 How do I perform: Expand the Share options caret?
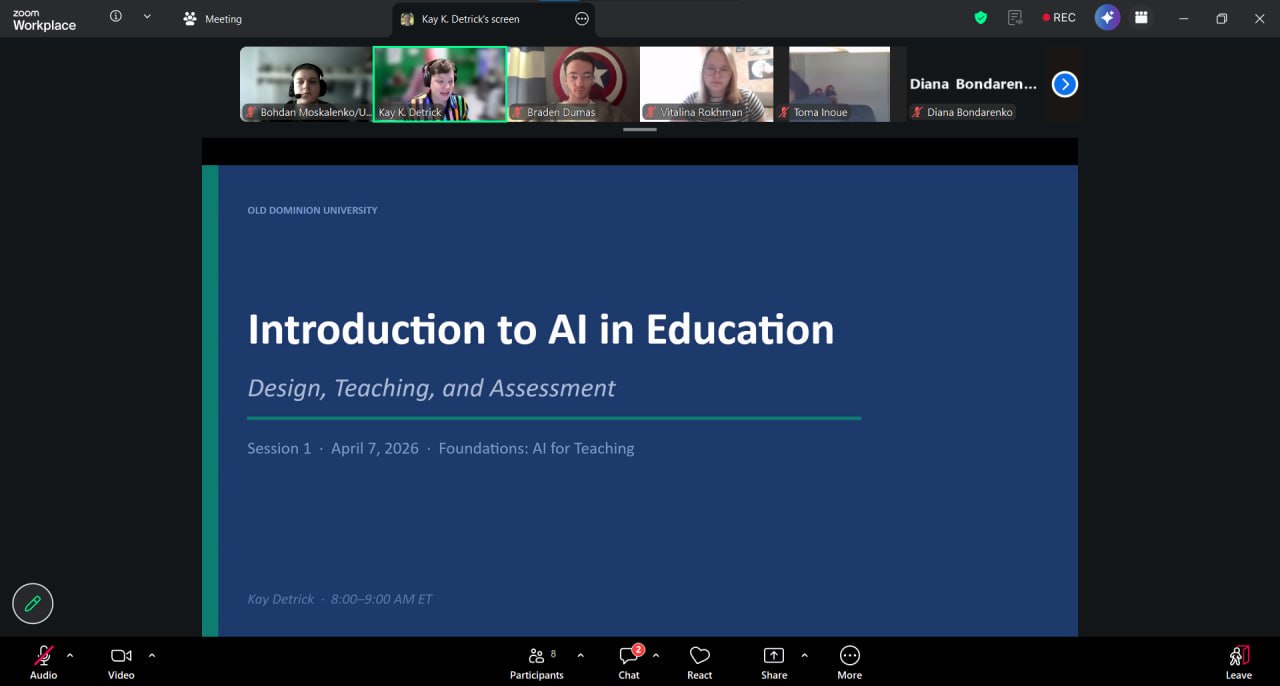[804, 655]
